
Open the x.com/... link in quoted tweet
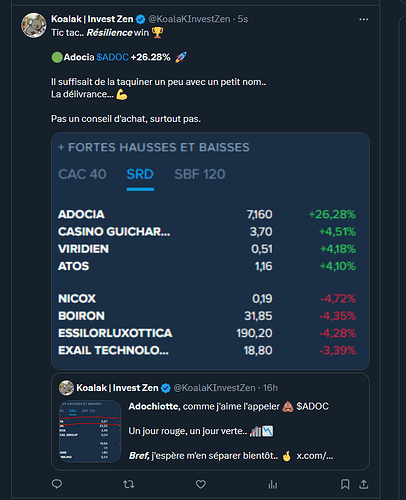pyautogui.click(x=315, y=456)
